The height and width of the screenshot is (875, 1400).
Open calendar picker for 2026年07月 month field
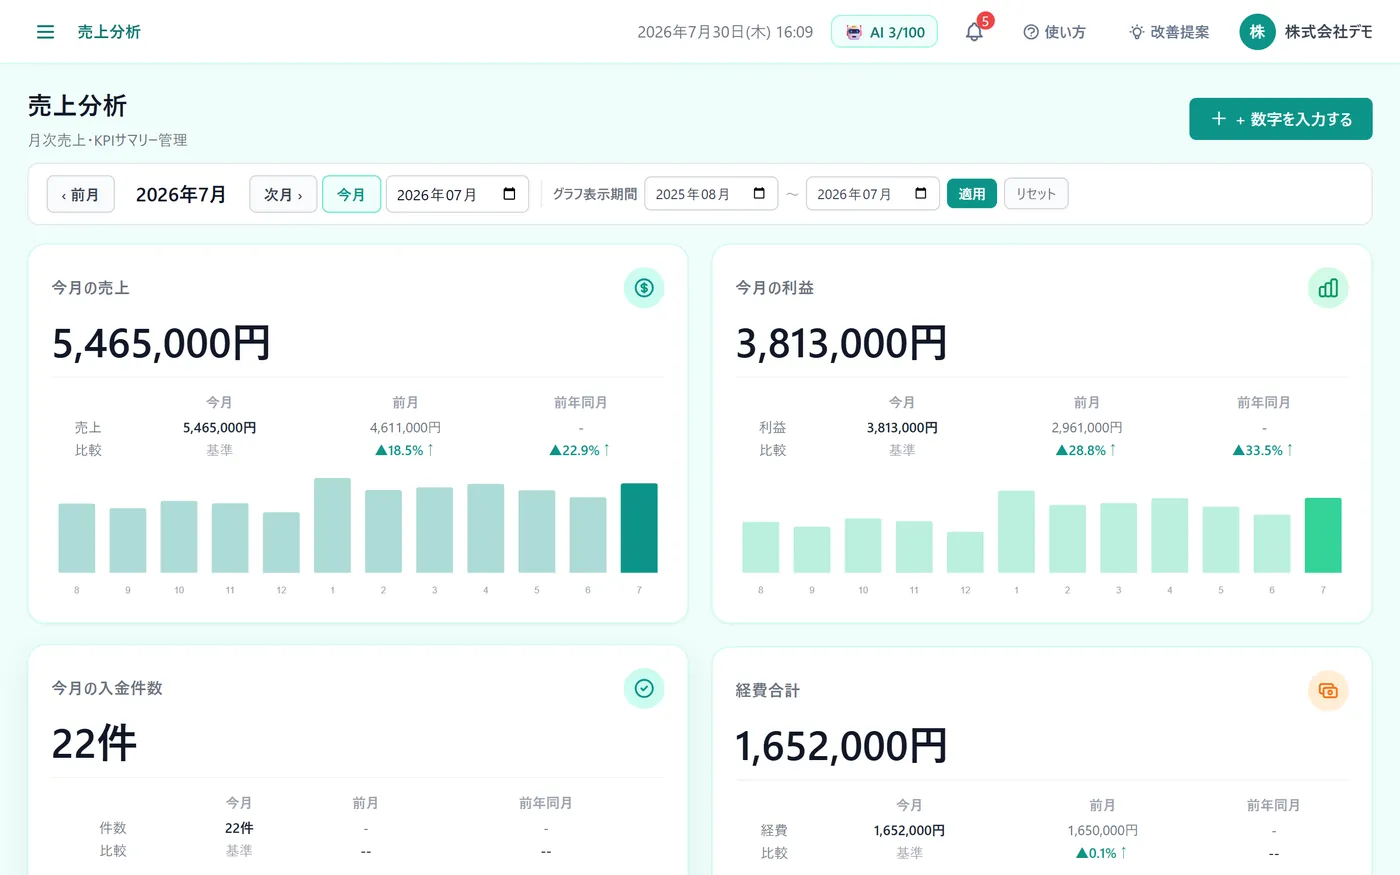tap(509, 194)
